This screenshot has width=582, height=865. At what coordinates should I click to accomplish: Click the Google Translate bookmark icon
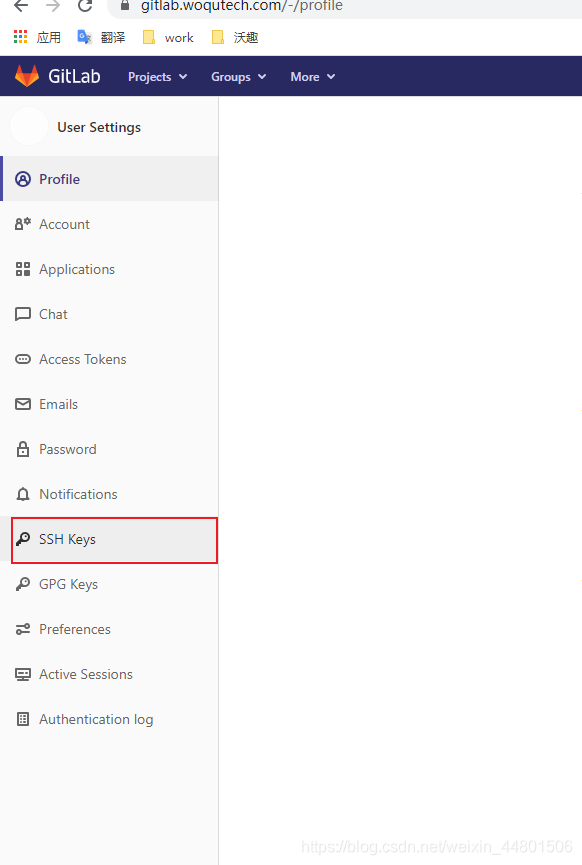[x=84, y=37]
